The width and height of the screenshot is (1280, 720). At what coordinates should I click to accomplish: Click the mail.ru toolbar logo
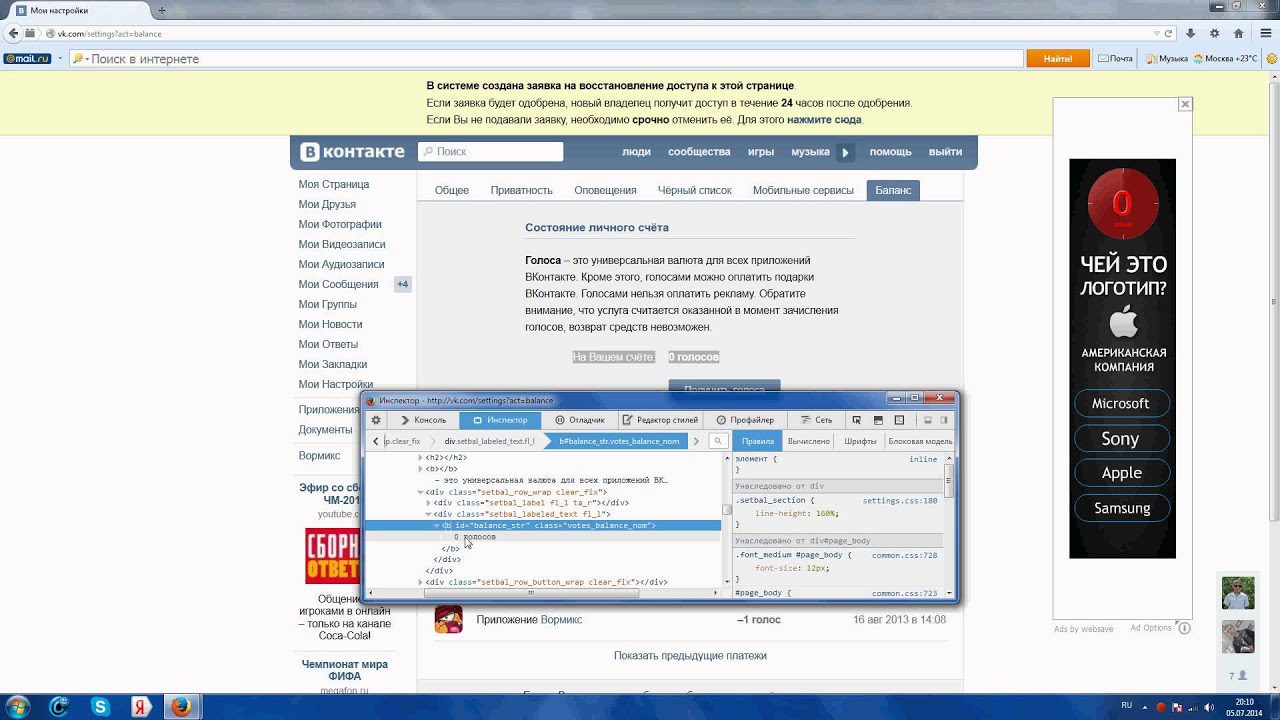[27, 59]
